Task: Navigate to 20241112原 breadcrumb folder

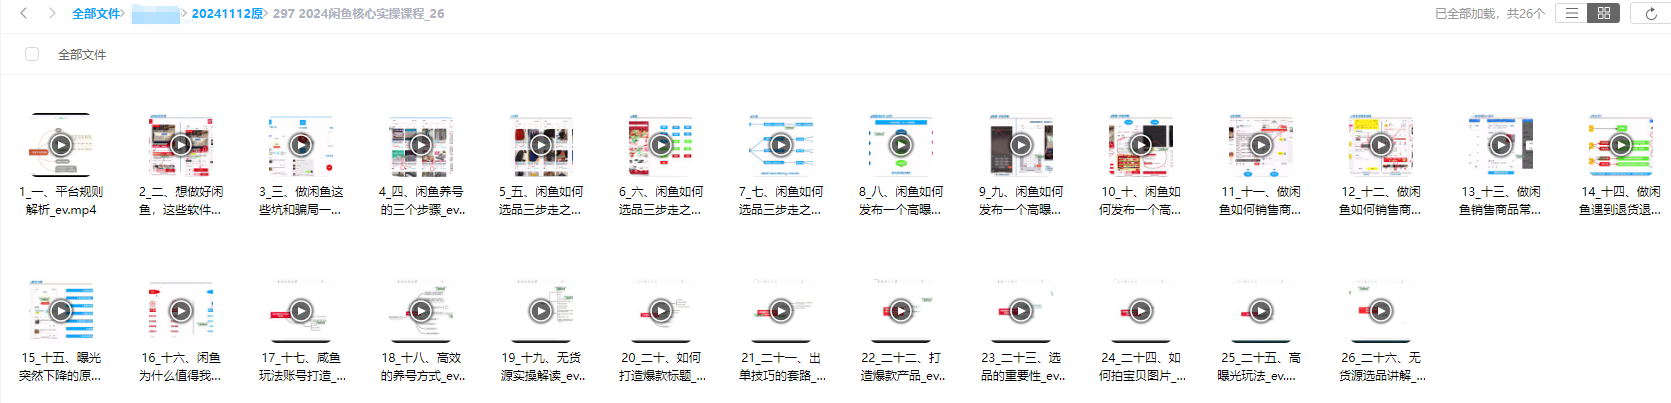Action: pos(227,14)
